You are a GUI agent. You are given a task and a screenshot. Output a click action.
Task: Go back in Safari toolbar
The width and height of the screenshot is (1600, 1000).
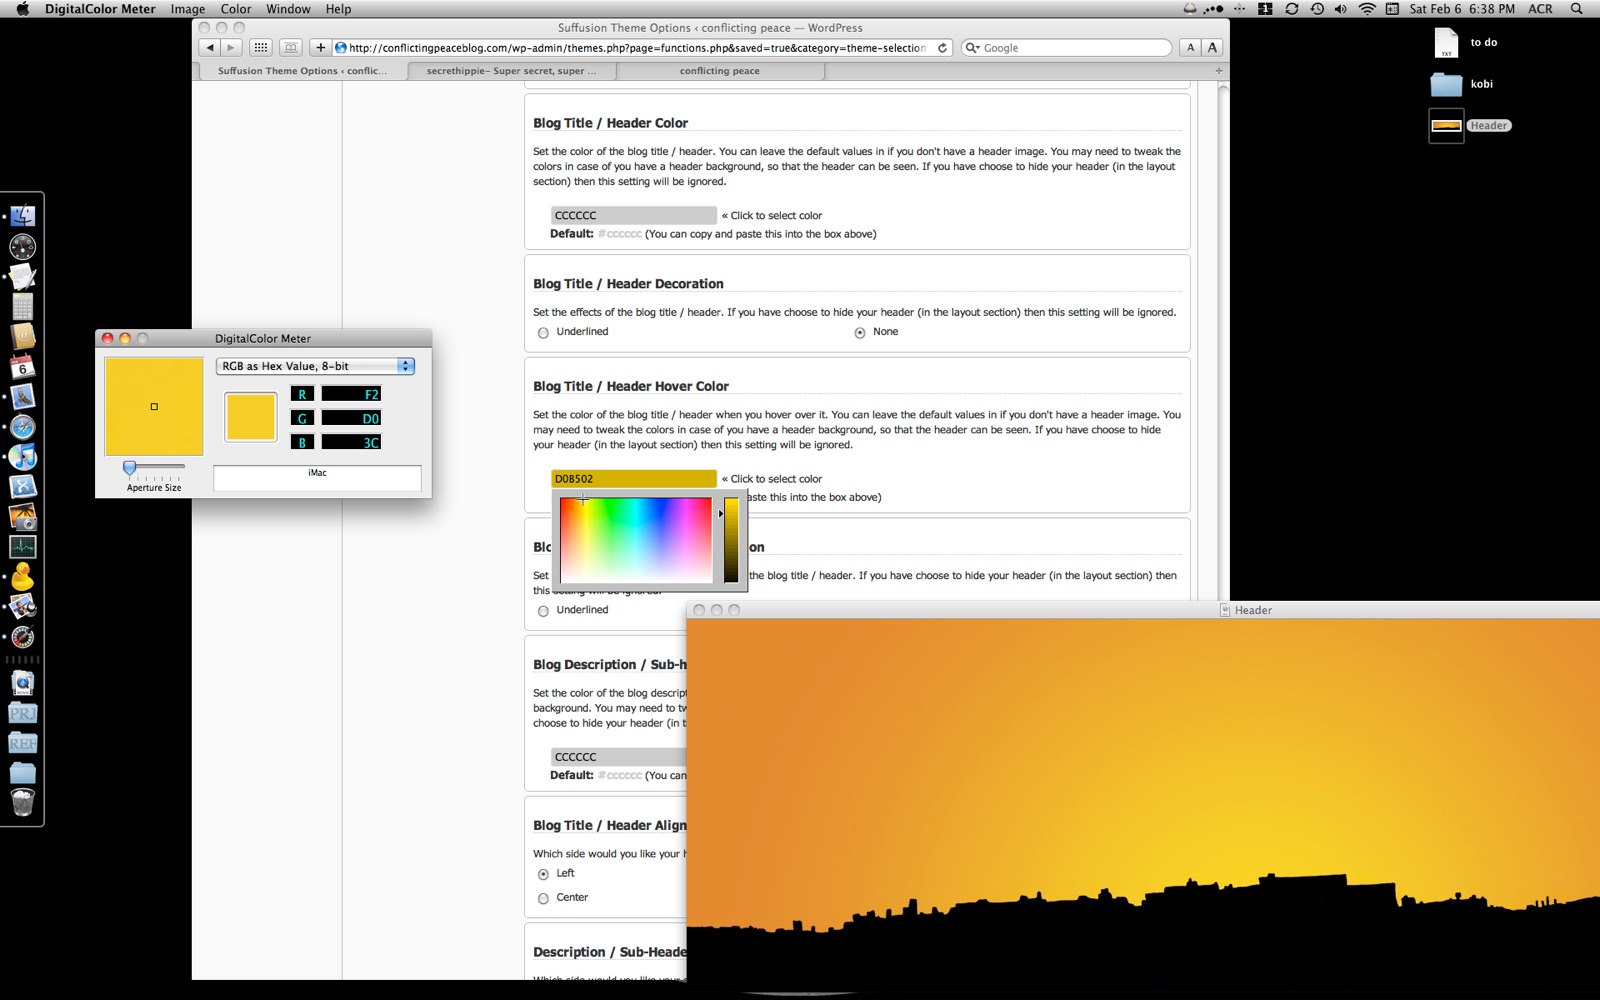click(210, 47)
